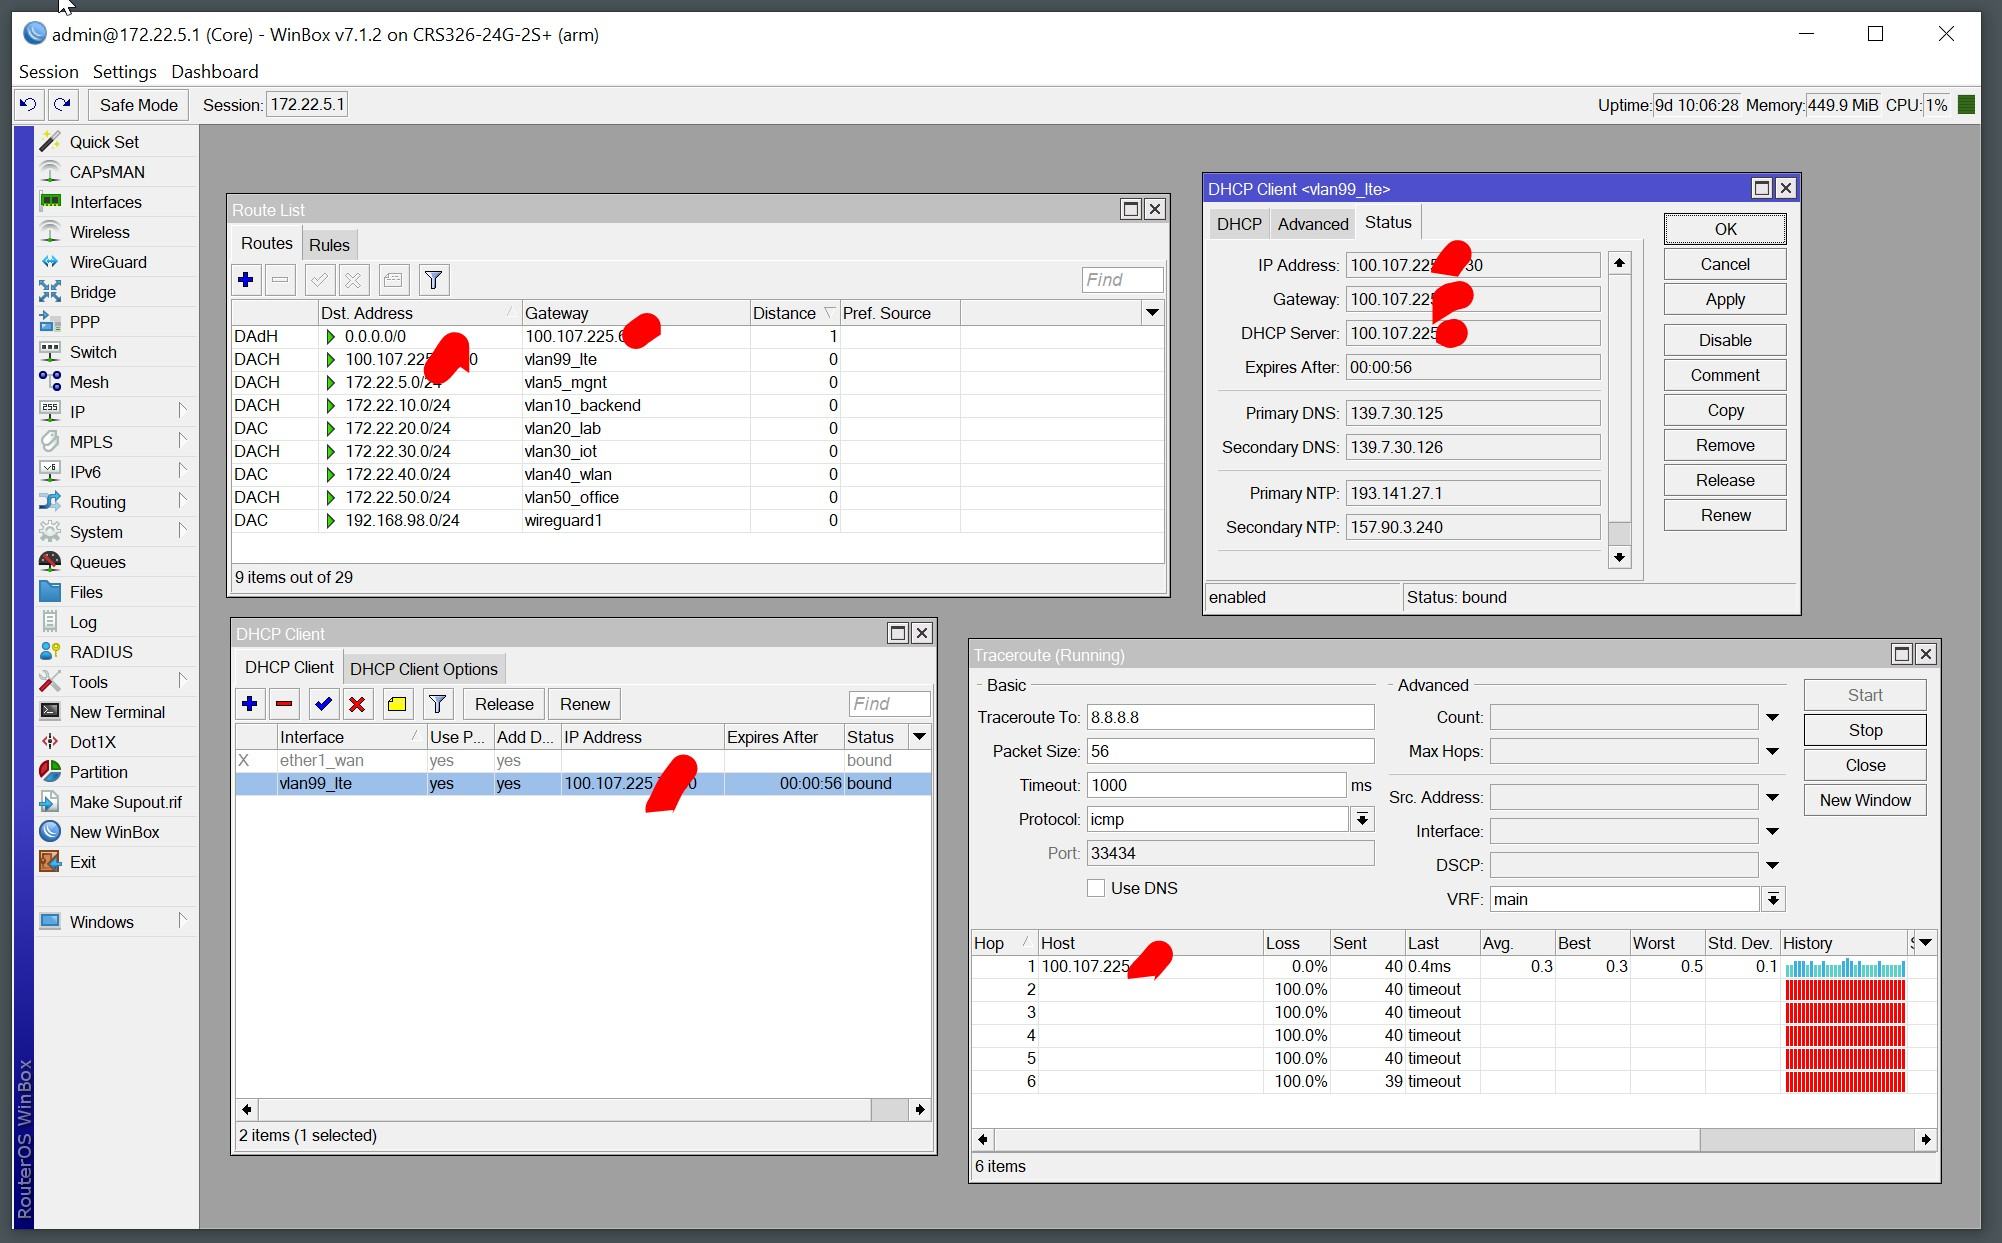
Task: Open column selector dropdown in Route List
Action: click(x=1152, y=313)
